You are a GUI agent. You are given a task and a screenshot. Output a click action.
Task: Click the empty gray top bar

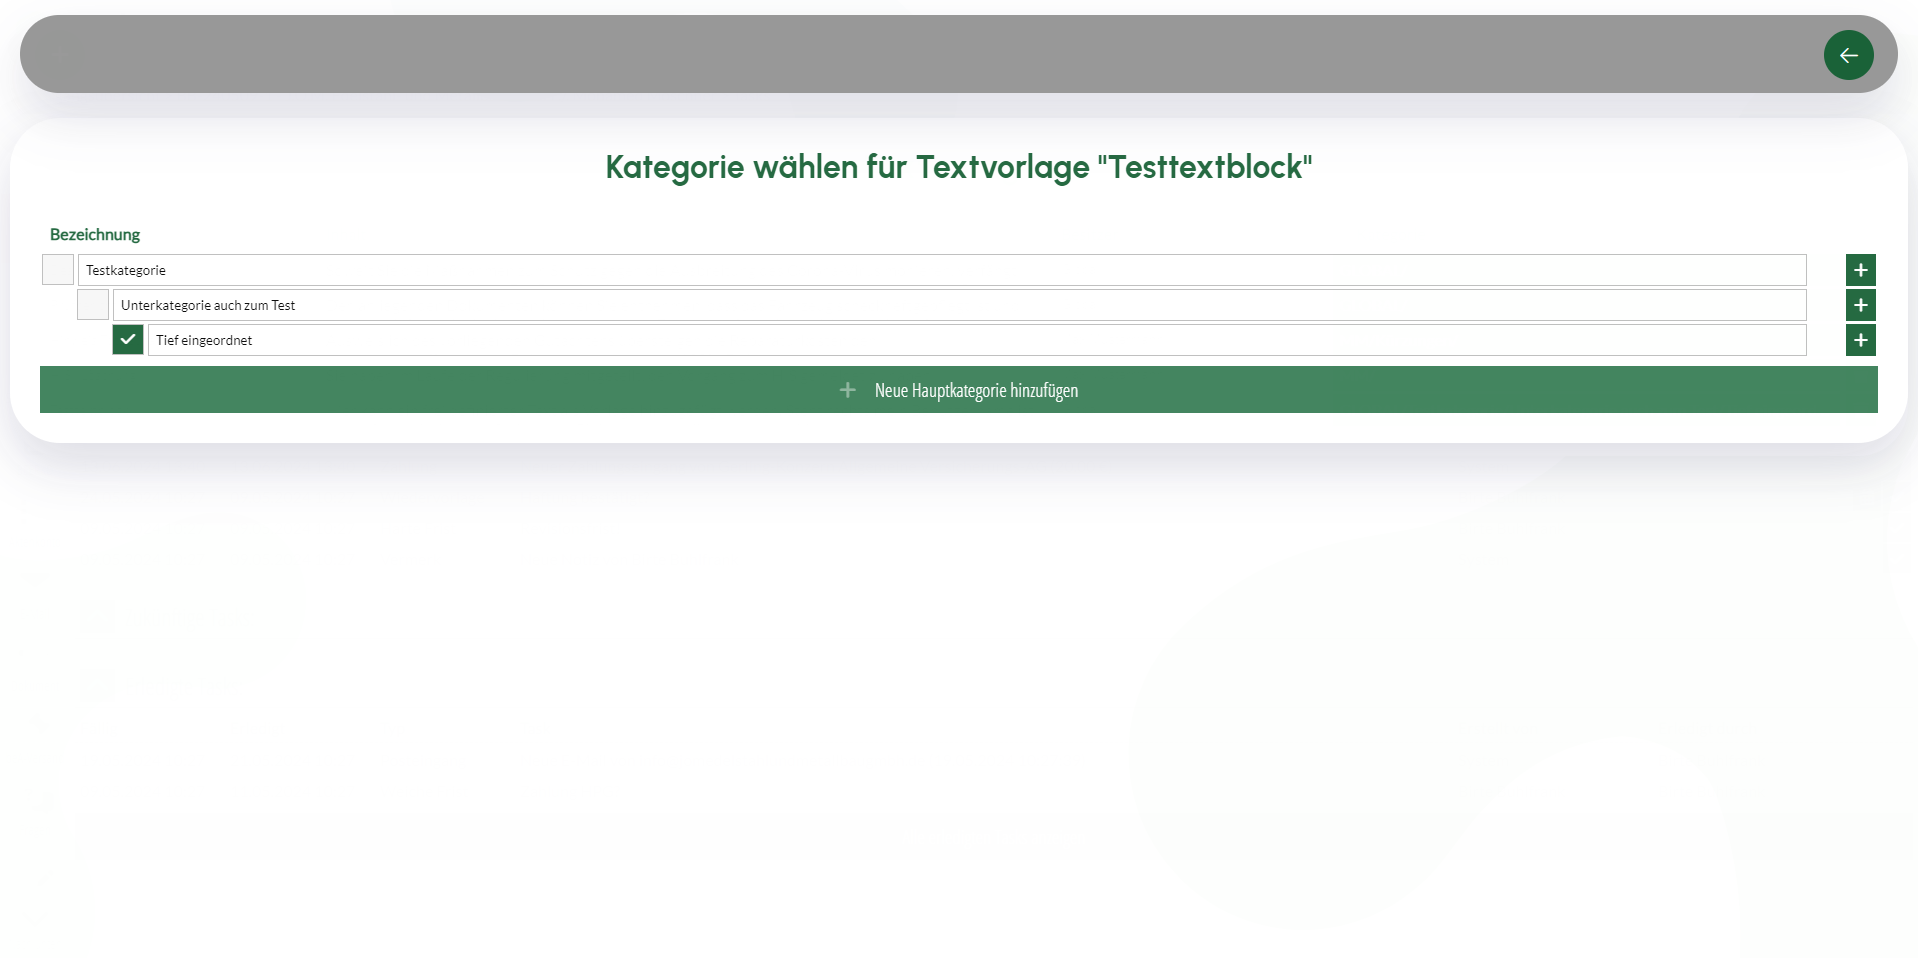(900, 54)
